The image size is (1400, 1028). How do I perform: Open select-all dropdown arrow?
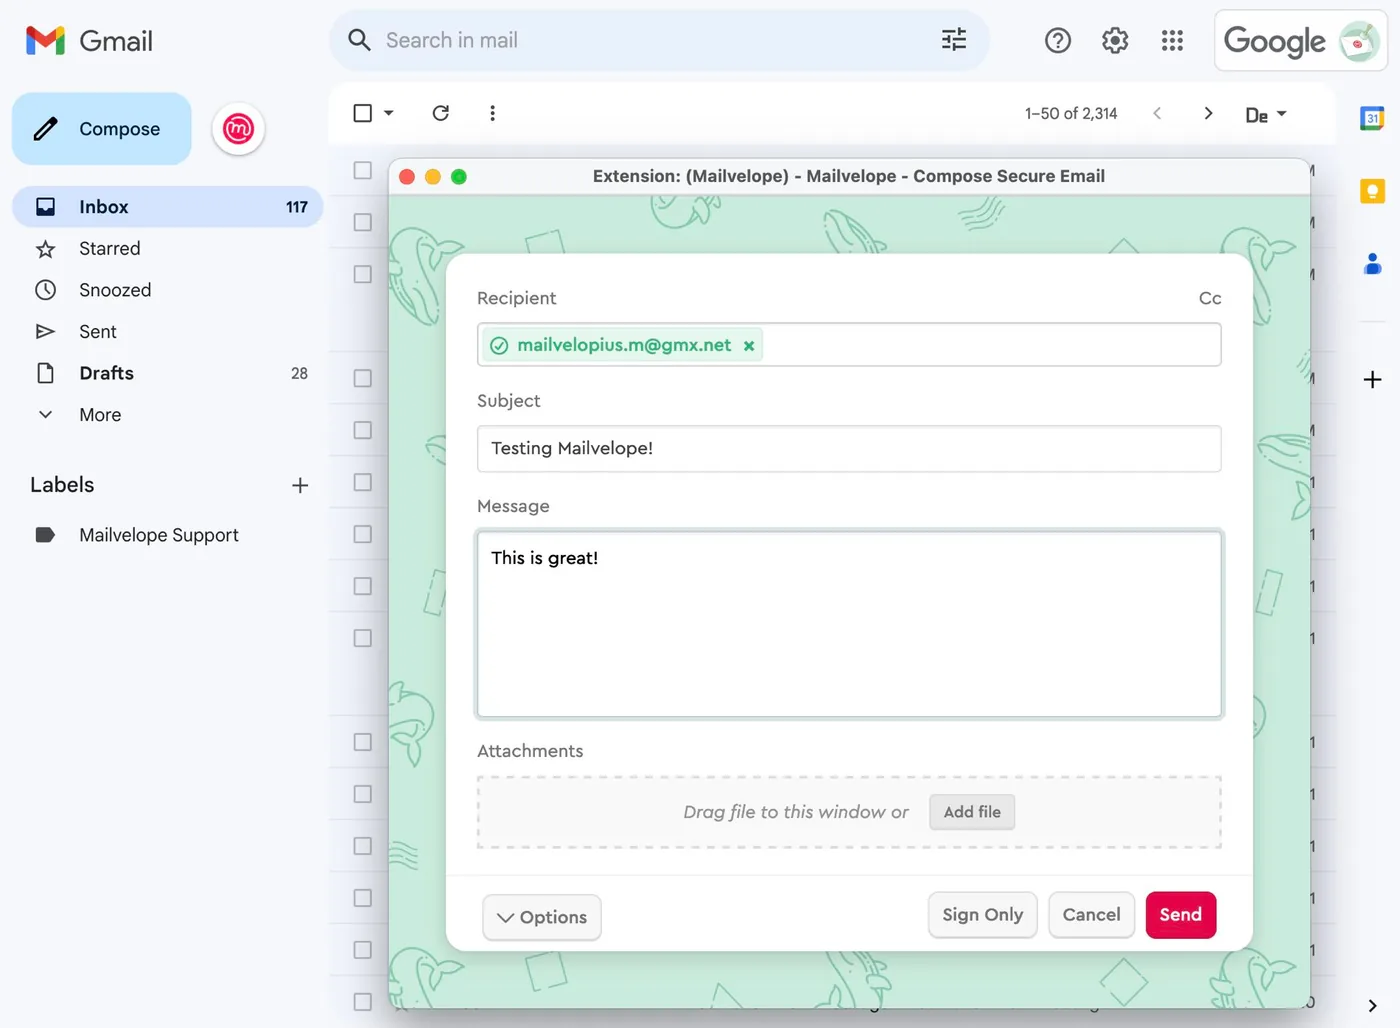[x=389, y=113]
